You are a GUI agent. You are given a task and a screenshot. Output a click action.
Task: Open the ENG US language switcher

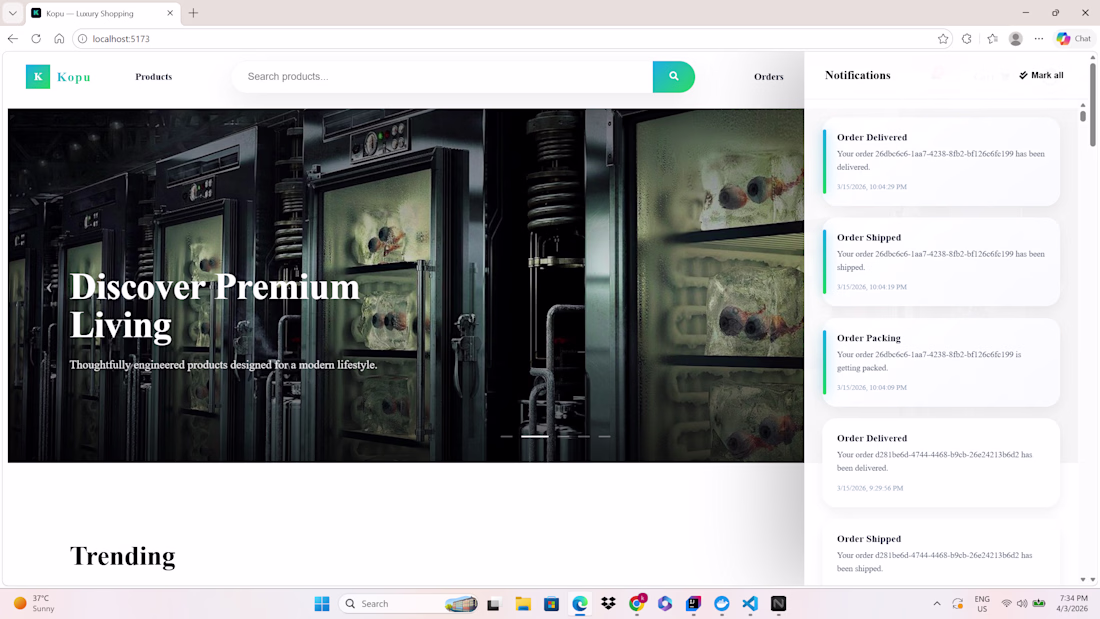coord(982,604)
